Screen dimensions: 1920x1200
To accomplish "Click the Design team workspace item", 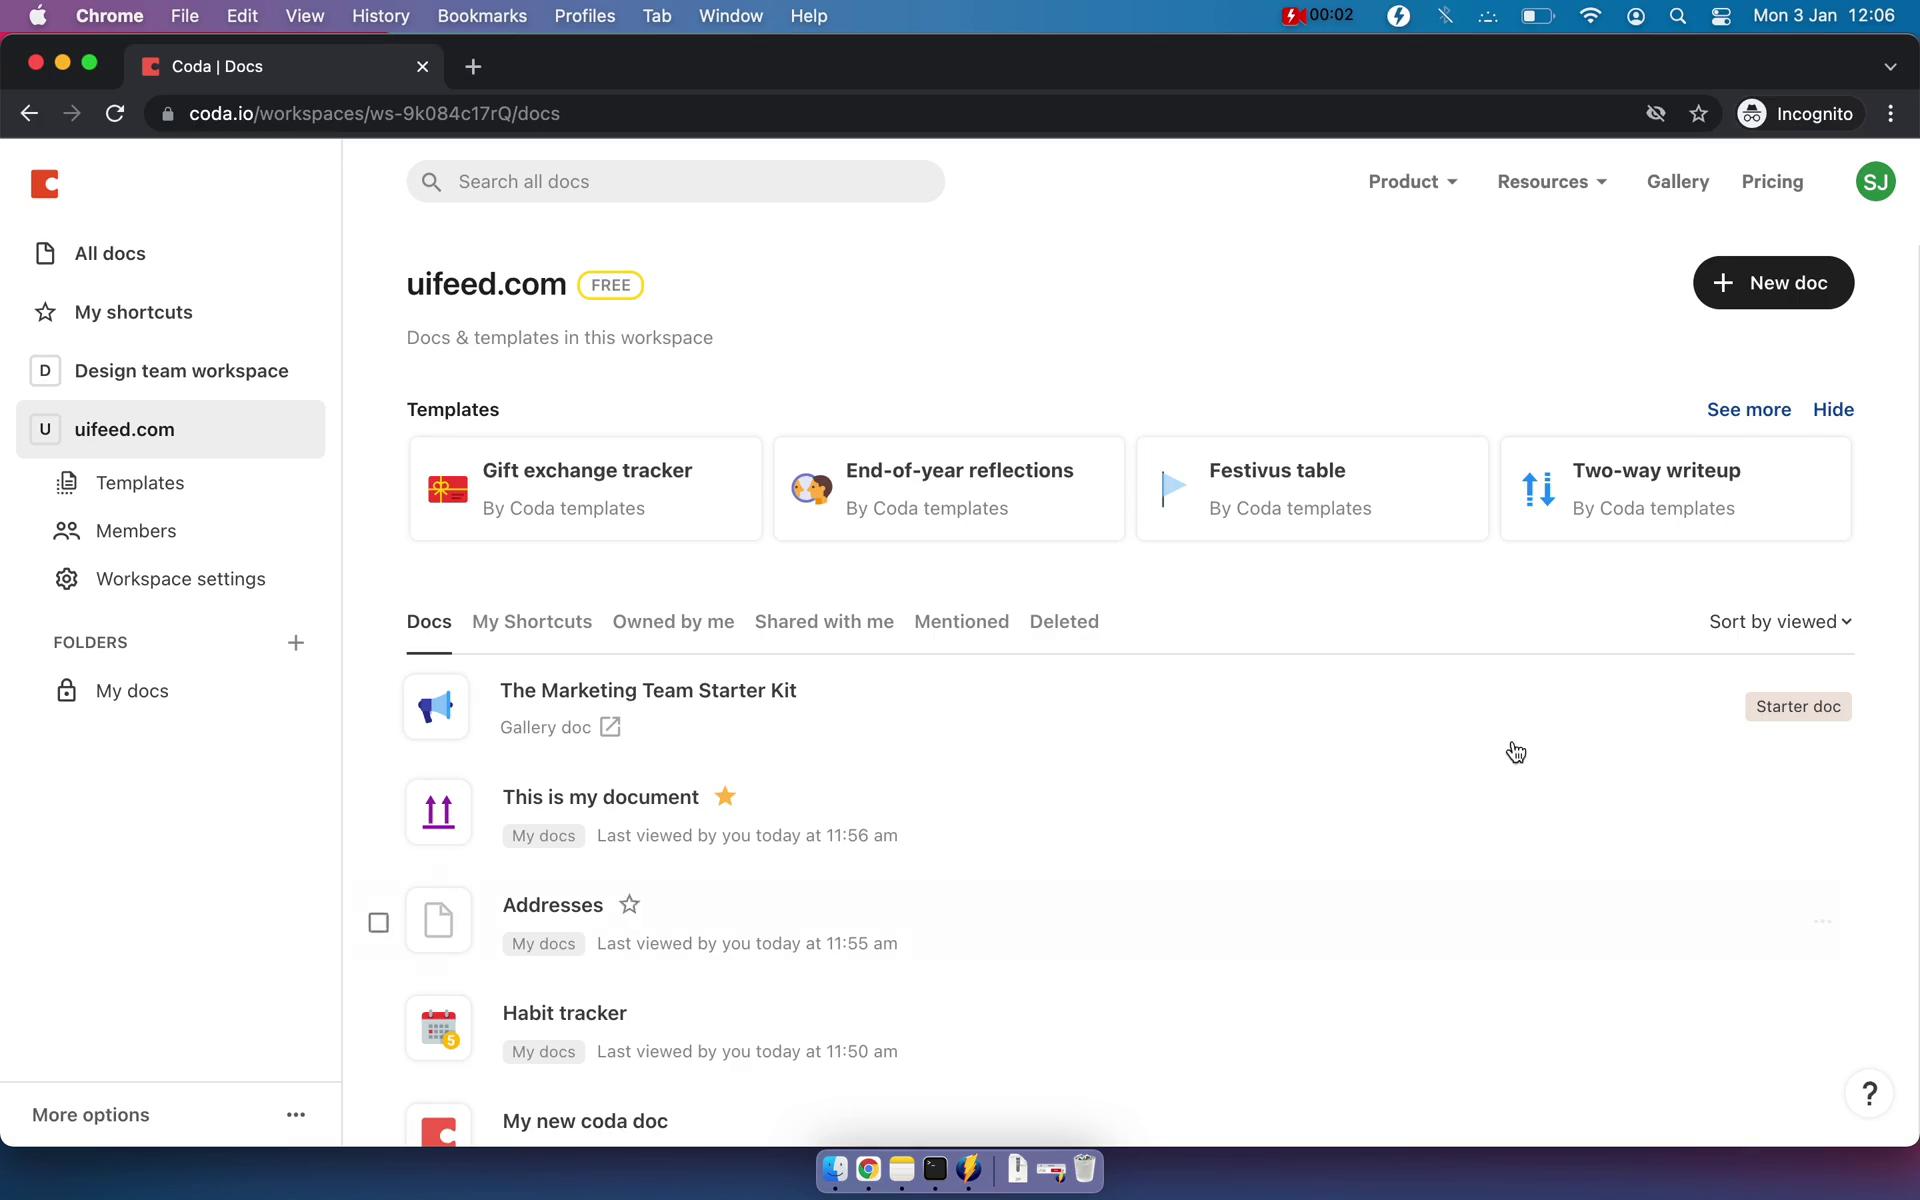I will [x=181, y=369].
